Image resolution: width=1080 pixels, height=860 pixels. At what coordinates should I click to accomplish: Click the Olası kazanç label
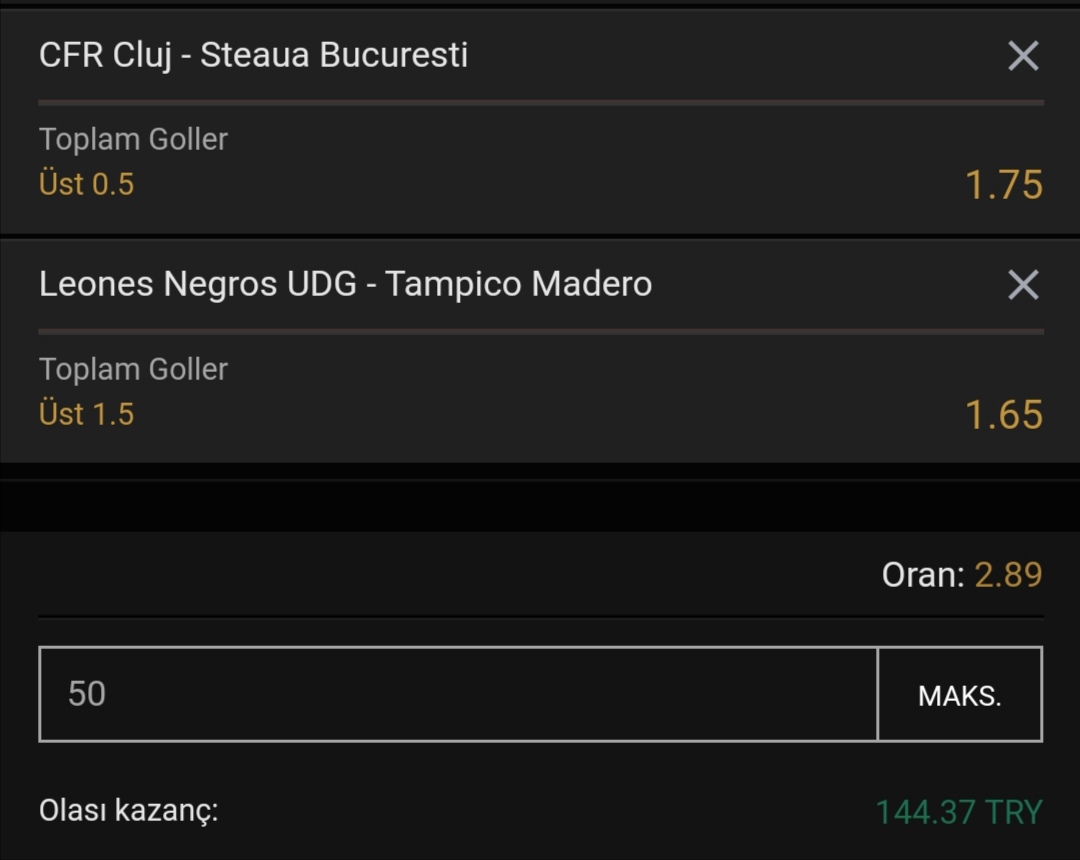click(x=129, y=811)
